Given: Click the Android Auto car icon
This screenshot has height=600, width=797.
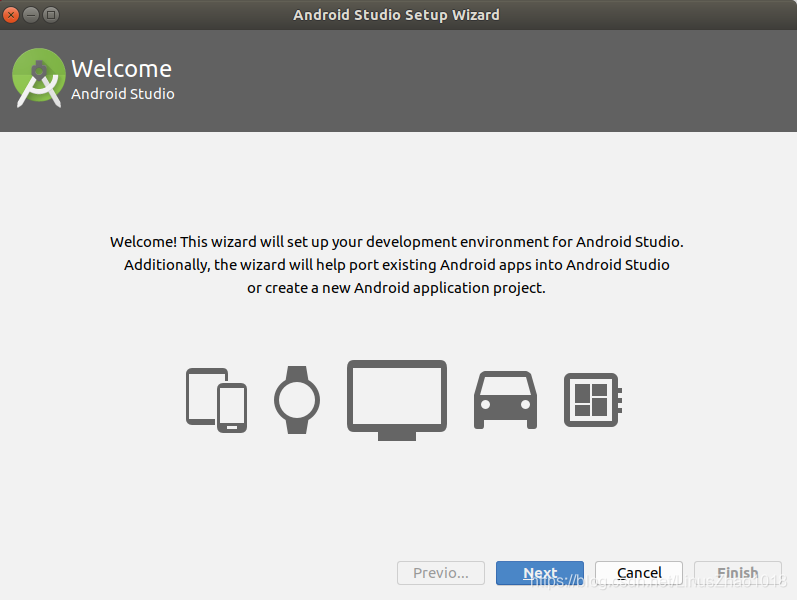Looking at the screenshot, I should [505, 400].
